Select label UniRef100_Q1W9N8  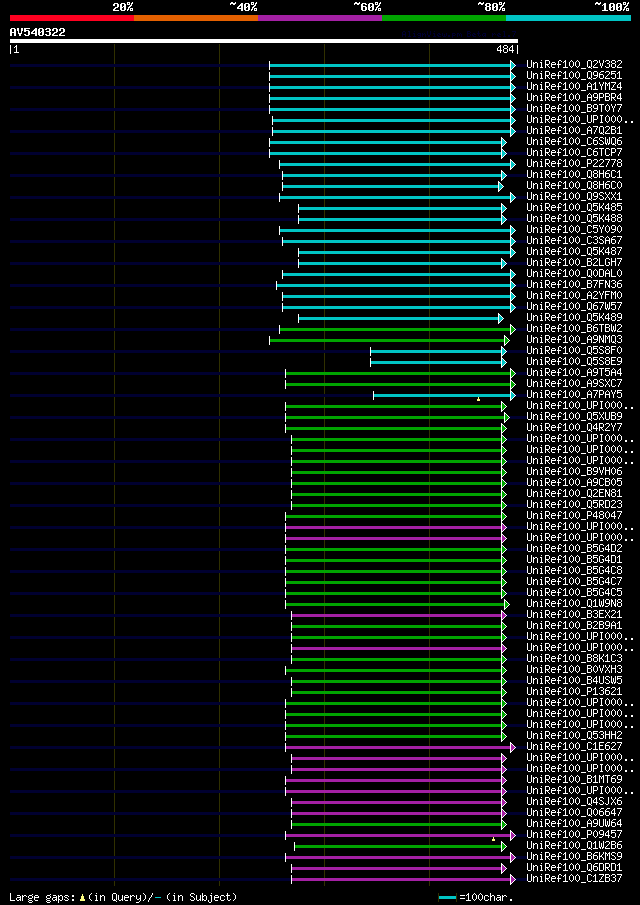point(574,604)
